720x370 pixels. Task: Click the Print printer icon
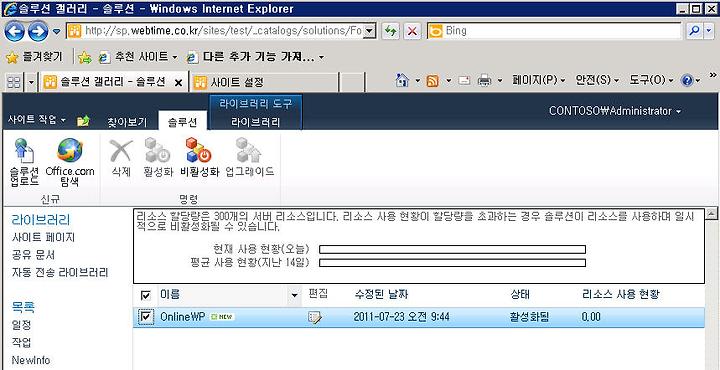484,81
